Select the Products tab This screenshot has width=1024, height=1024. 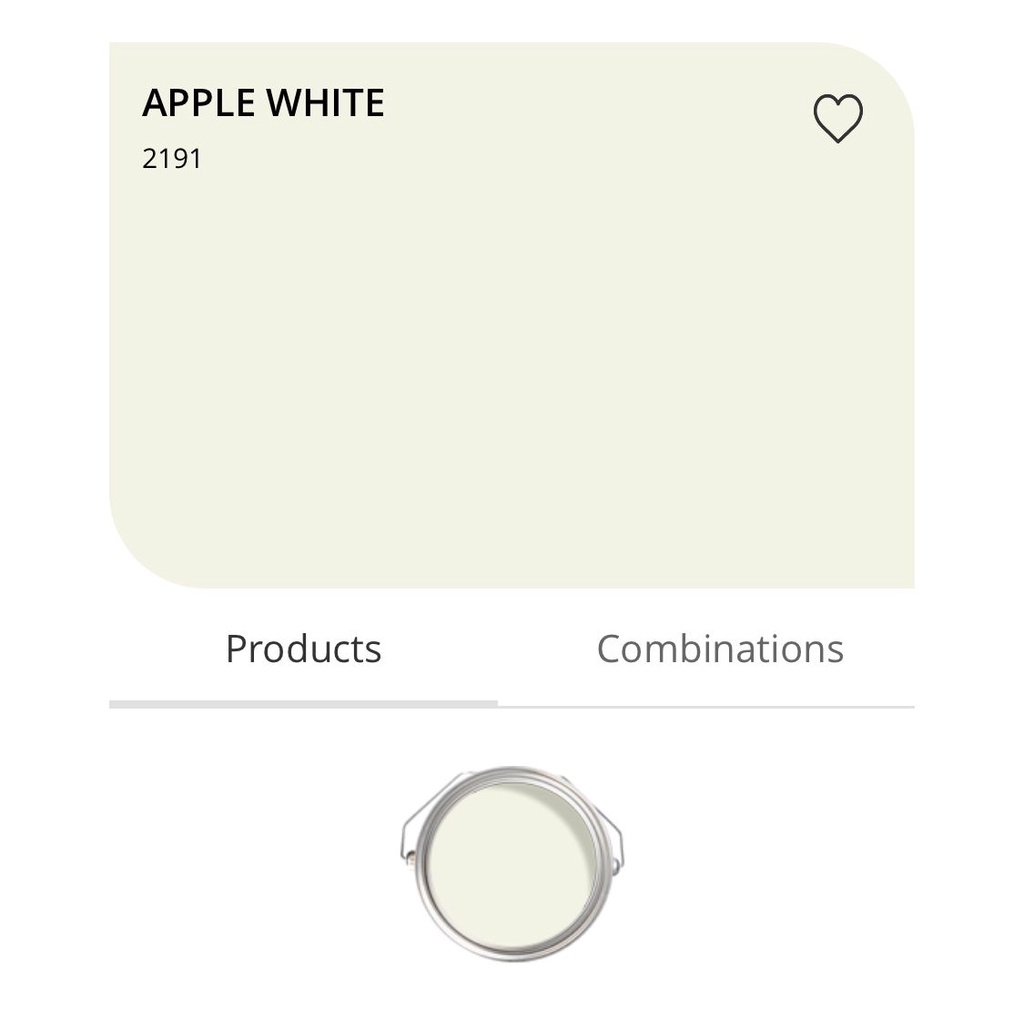(x=303, y=649)
